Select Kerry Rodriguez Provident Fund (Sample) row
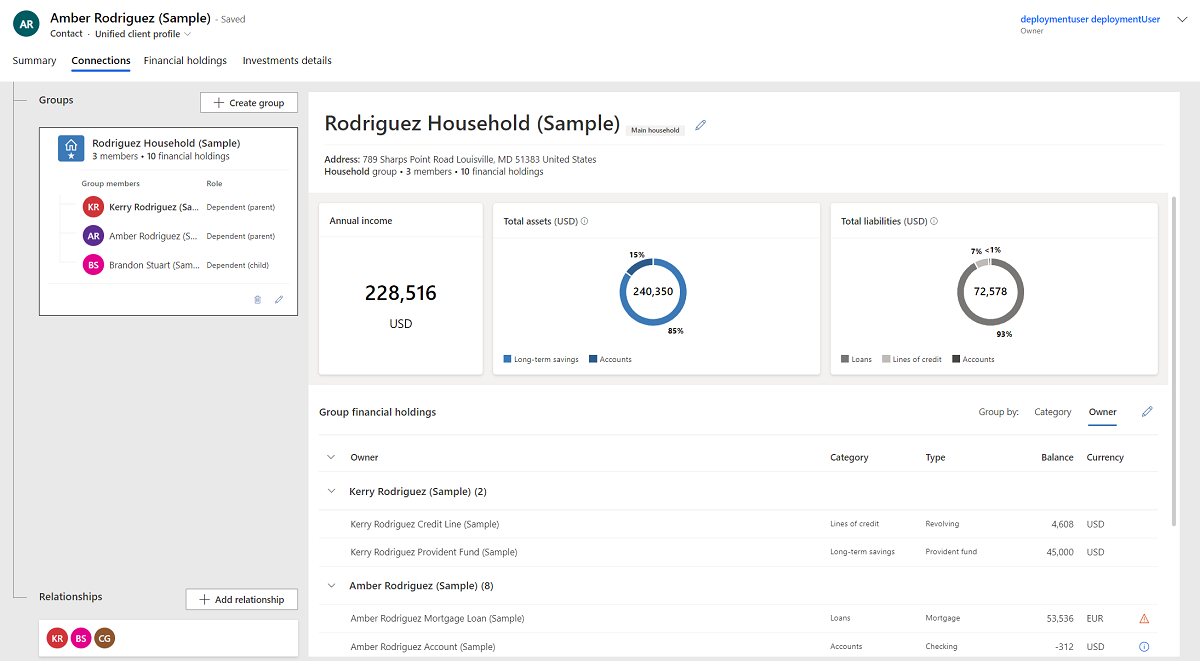The image size is (1200, 661). pos(738,552)
